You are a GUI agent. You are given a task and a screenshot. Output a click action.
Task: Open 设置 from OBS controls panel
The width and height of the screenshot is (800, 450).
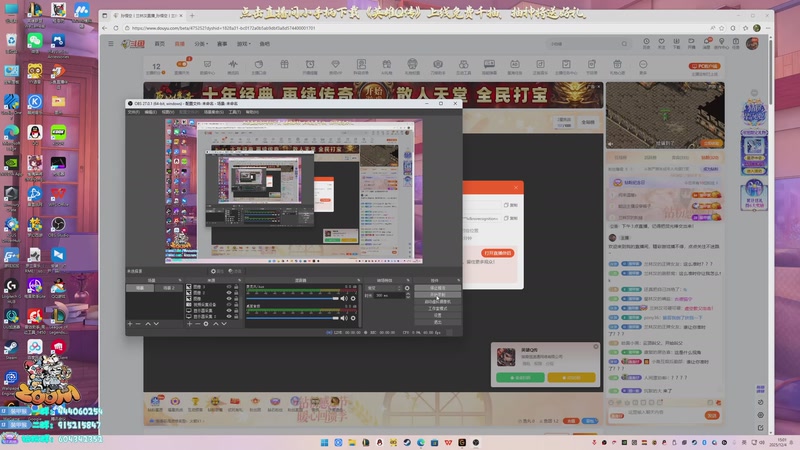[437, 315]
